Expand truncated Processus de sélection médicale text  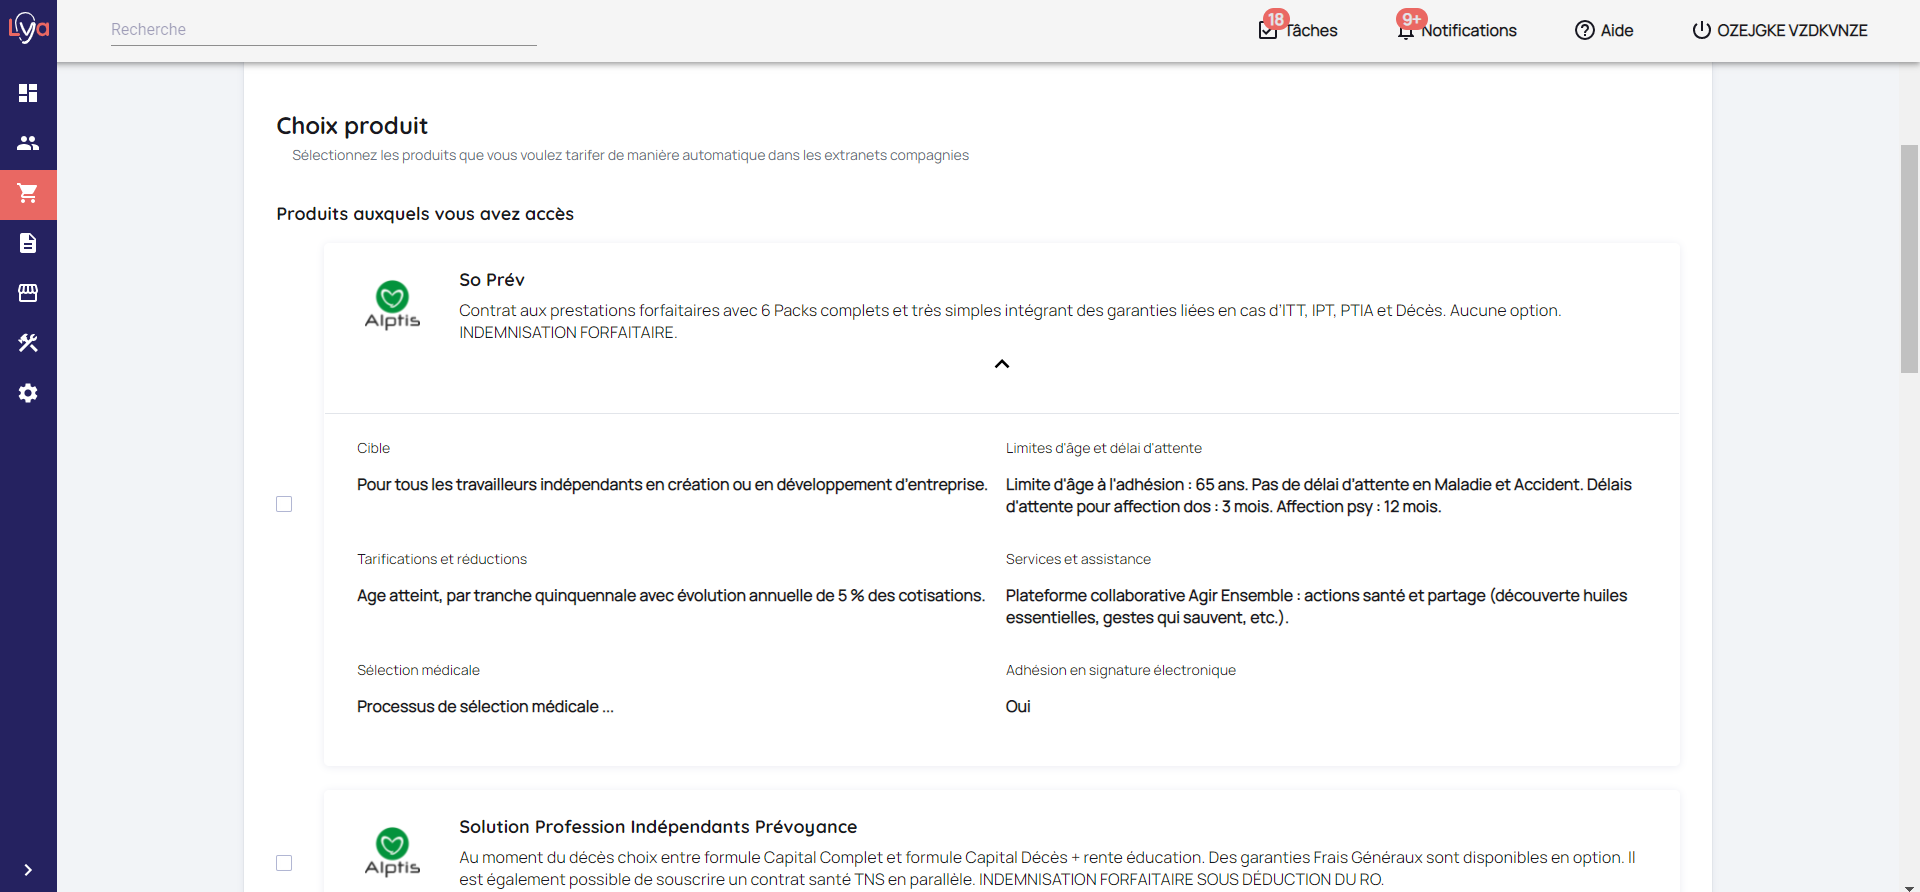pyautogui.click(x=607, y=707)
